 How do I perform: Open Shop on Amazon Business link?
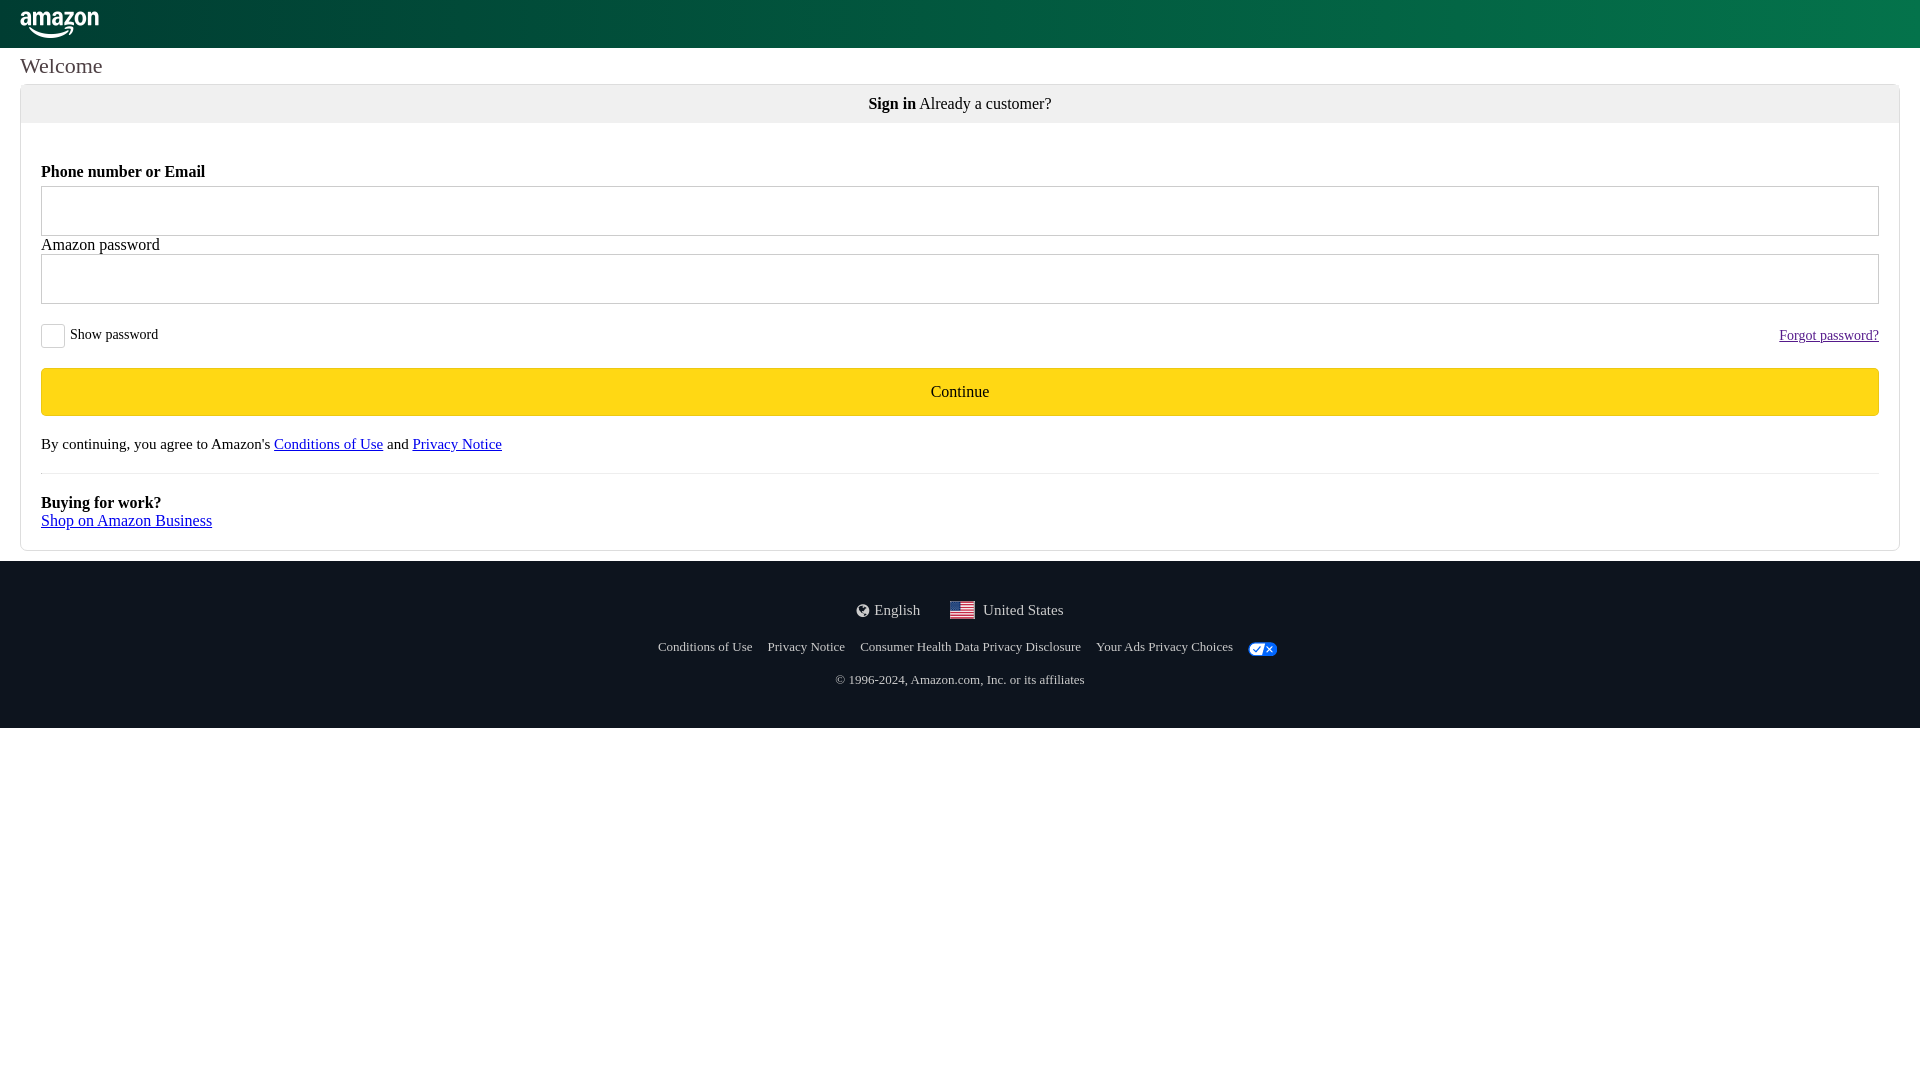(x=126, y=521)
